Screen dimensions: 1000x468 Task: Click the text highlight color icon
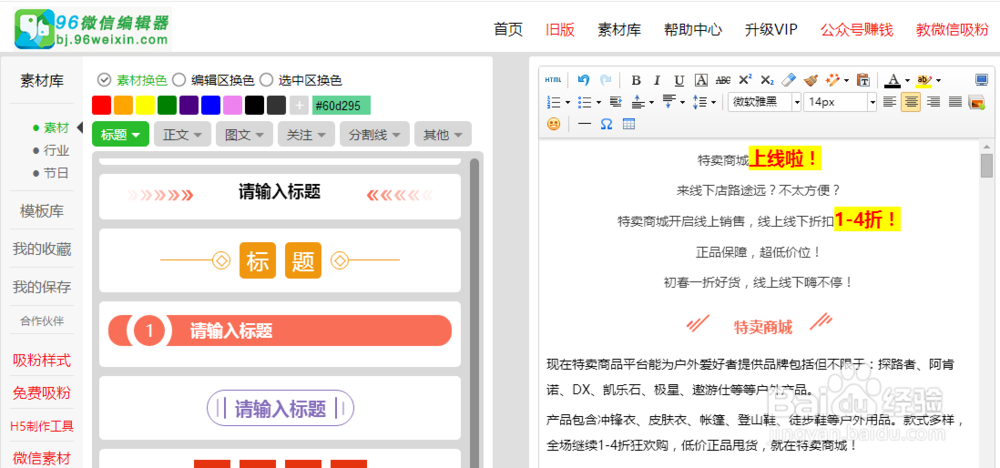click(923, 80)
